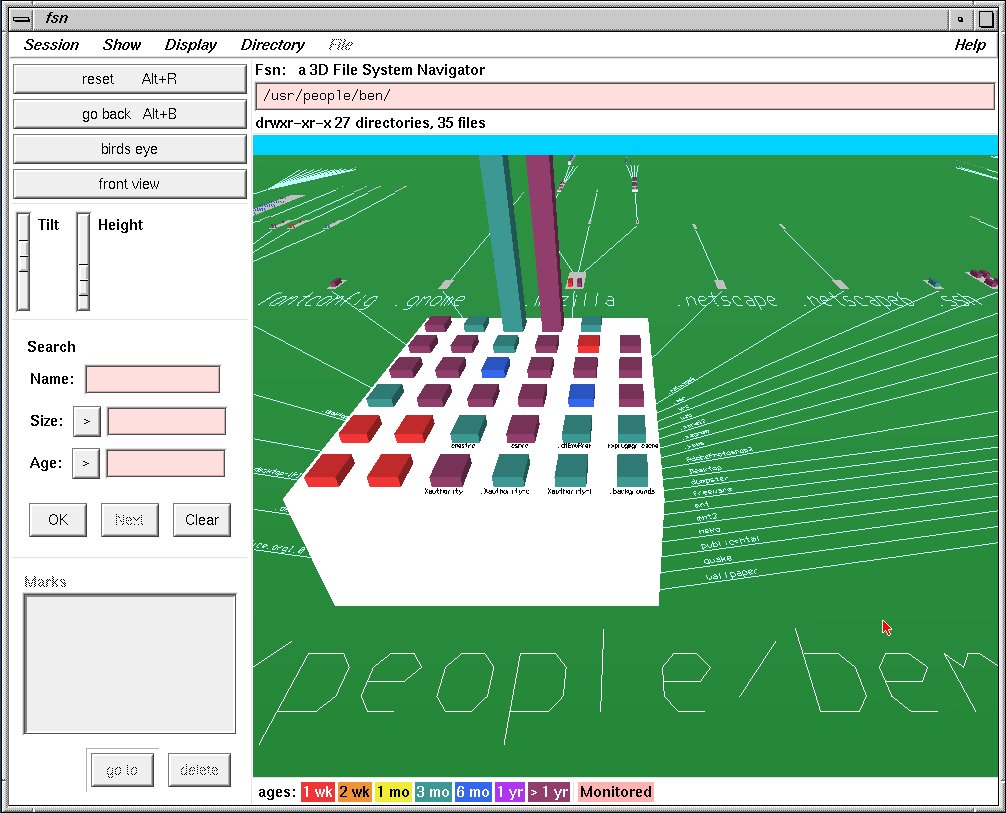Click OK to run the search
Viewport: 1006px width, 813px height.
[58, 520]
